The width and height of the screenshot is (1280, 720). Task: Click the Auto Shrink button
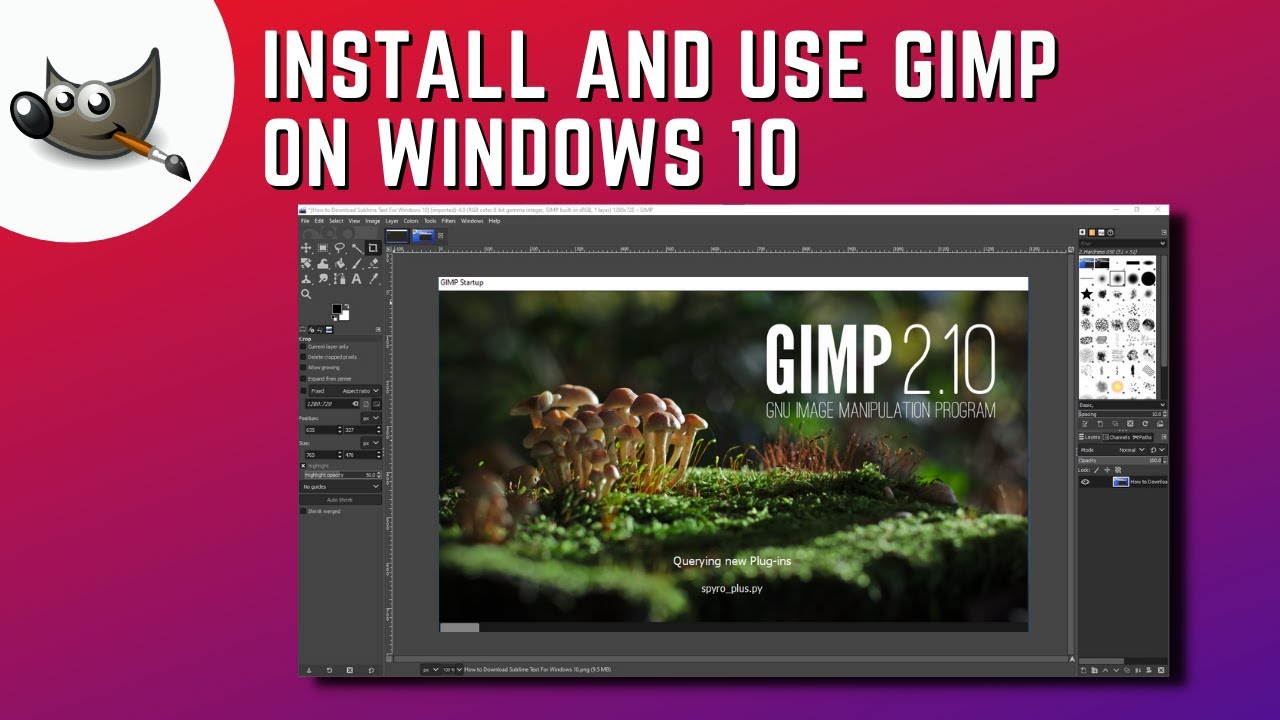tap(340, 500)
